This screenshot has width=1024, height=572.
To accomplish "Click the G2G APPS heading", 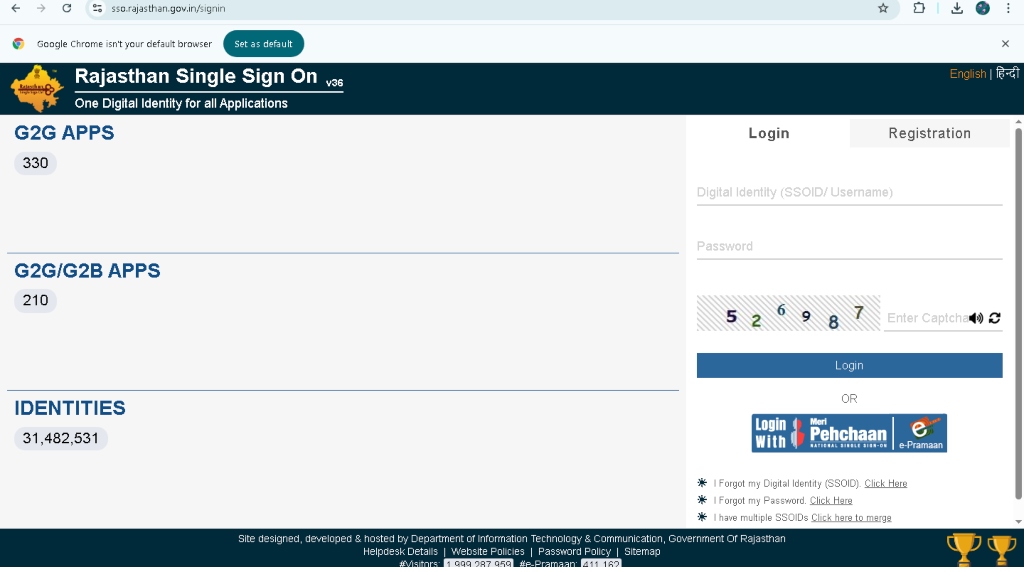I will coord(64,133).
